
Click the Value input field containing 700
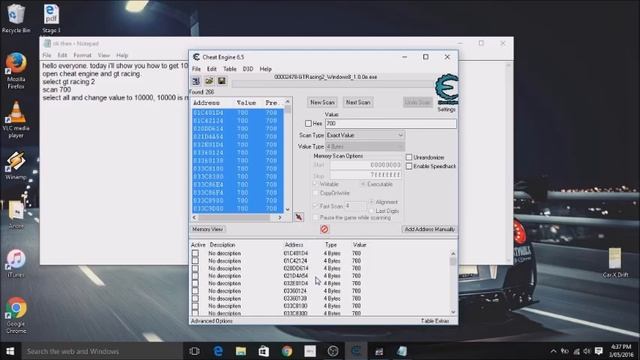[391, 123]
